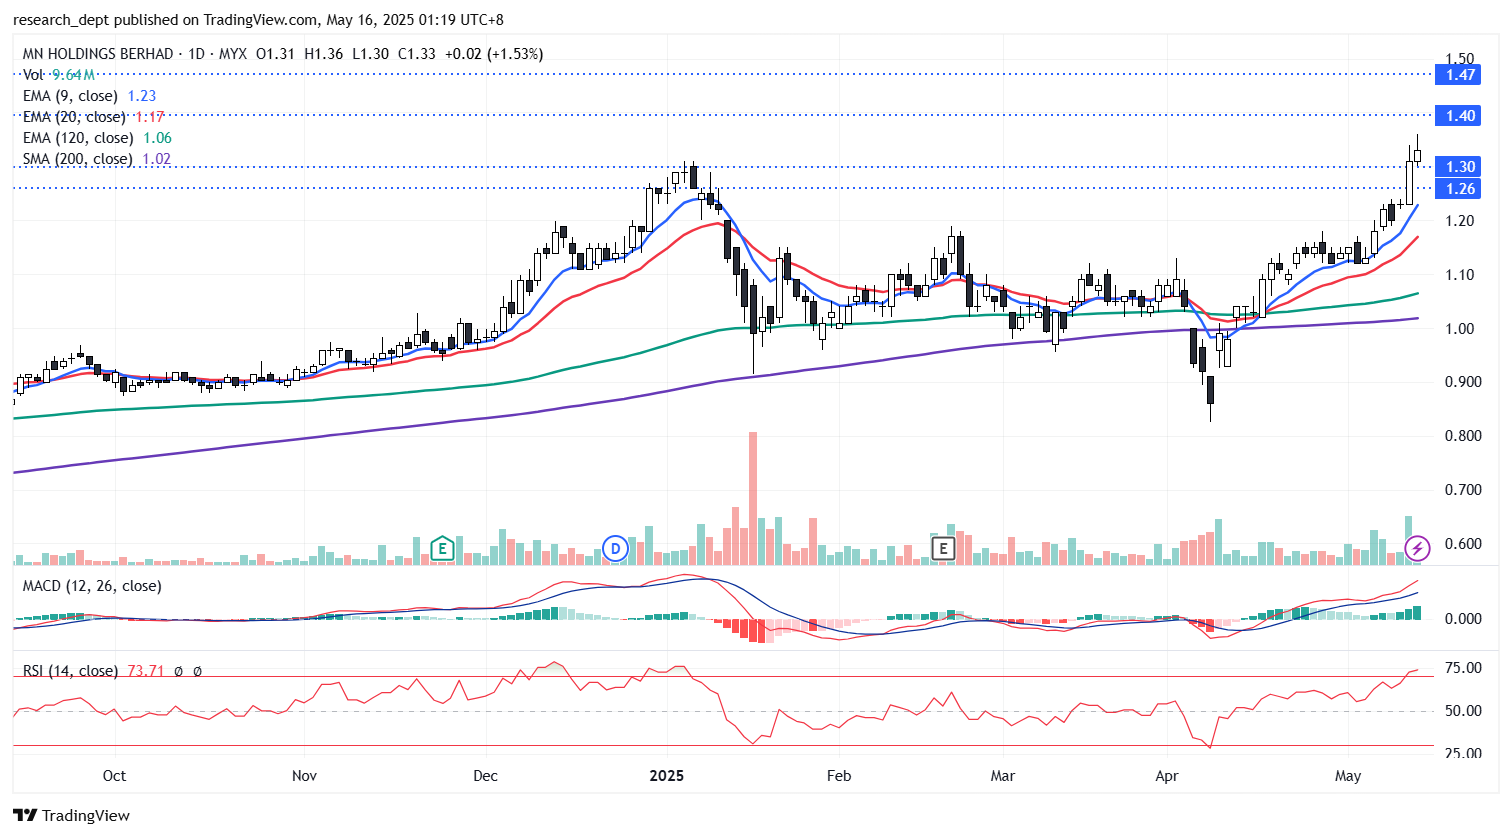This screenshot has width=1512, height=837.
Task: Click the TradingView logo at the bottom
Action: 72,815
